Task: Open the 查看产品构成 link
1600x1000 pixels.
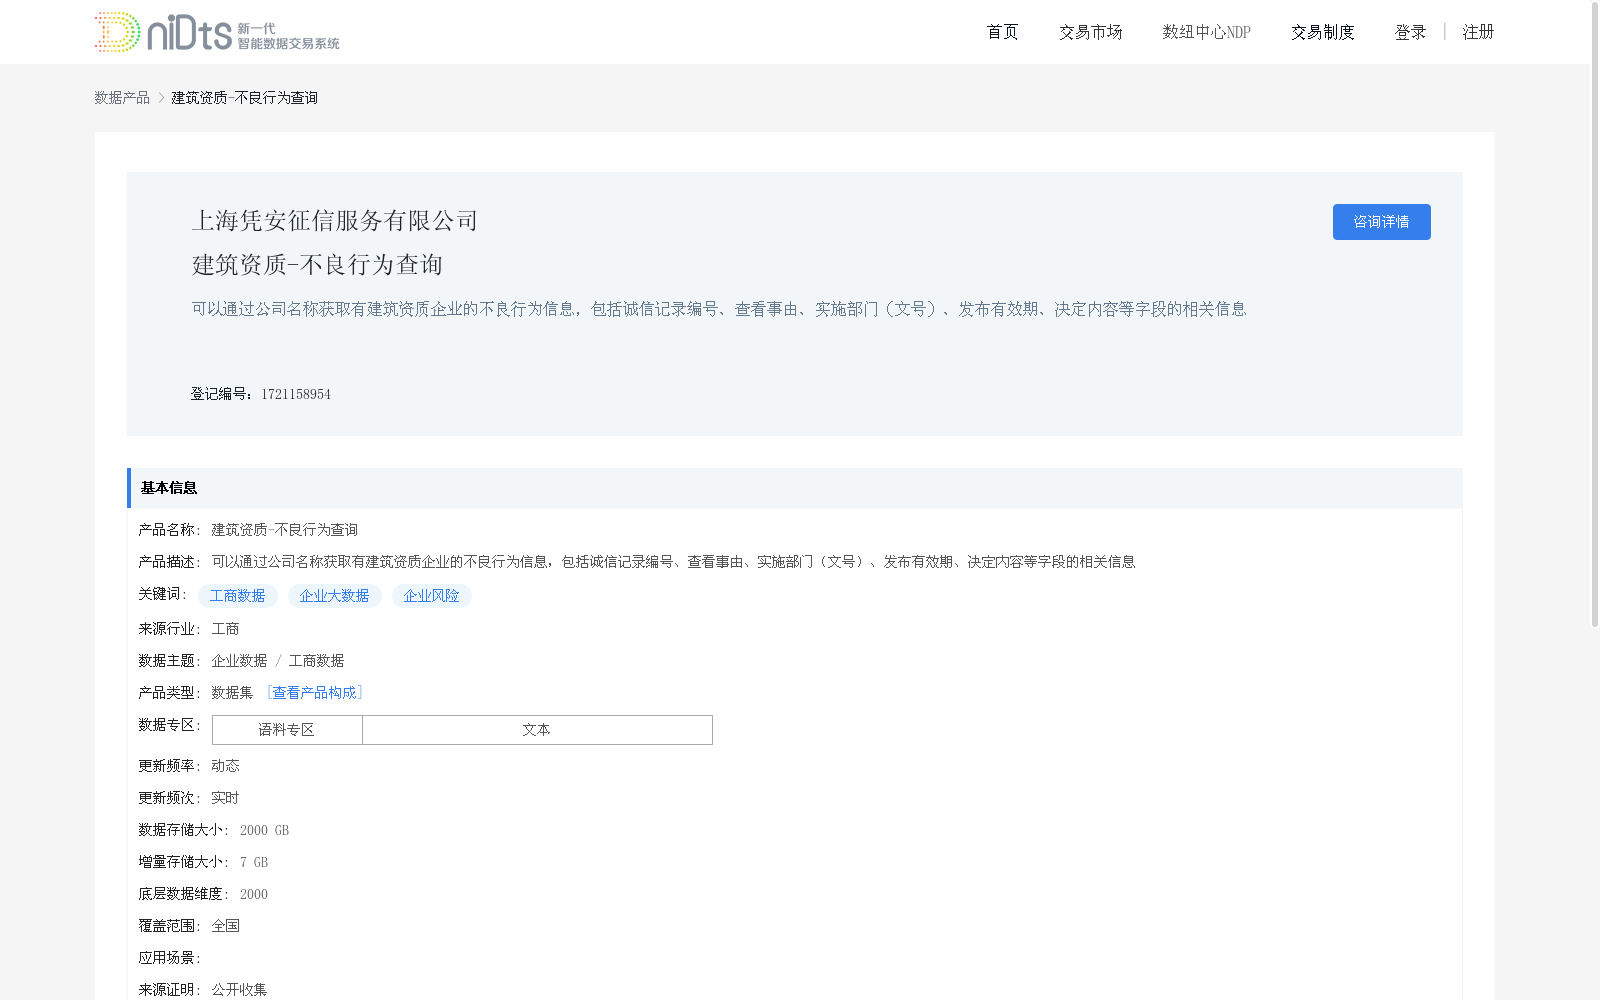Action: click(315, 692)
